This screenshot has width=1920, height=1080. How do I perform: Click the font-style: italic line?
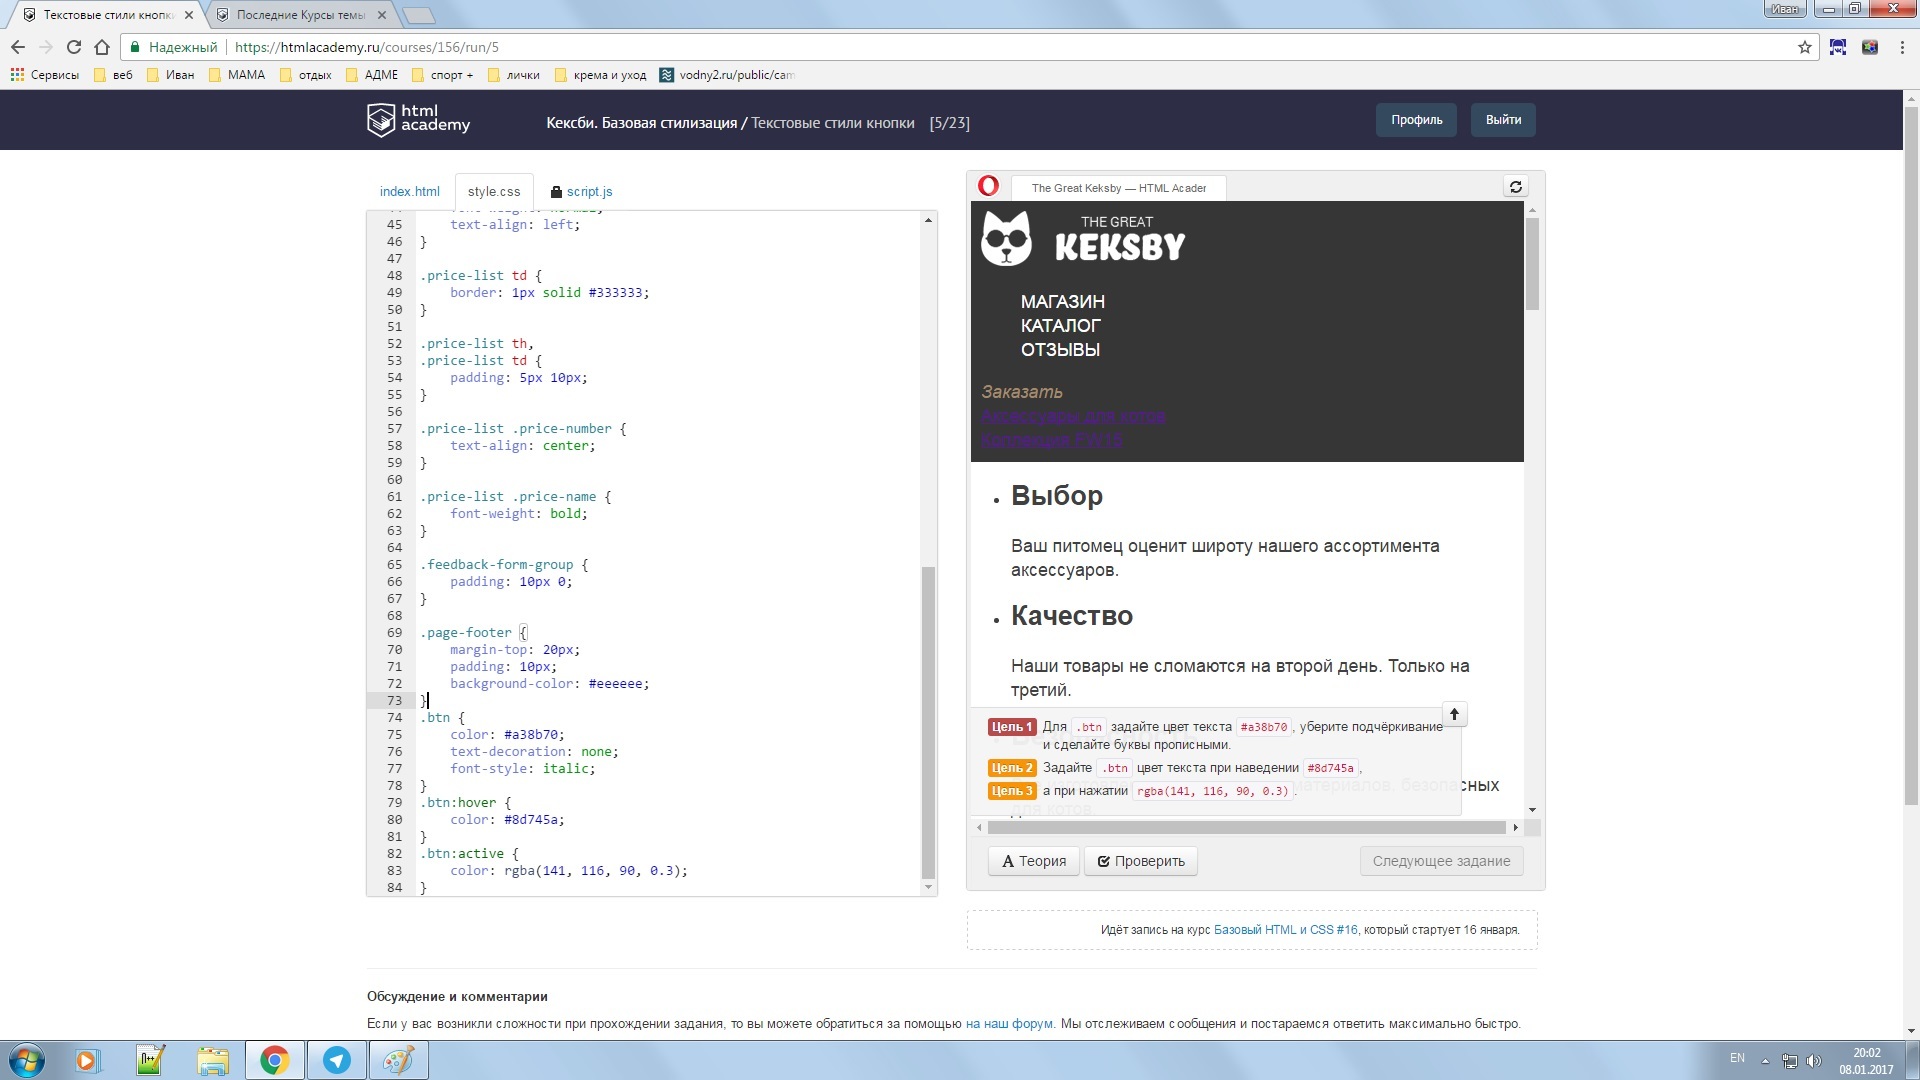click(x=522, y=769)
